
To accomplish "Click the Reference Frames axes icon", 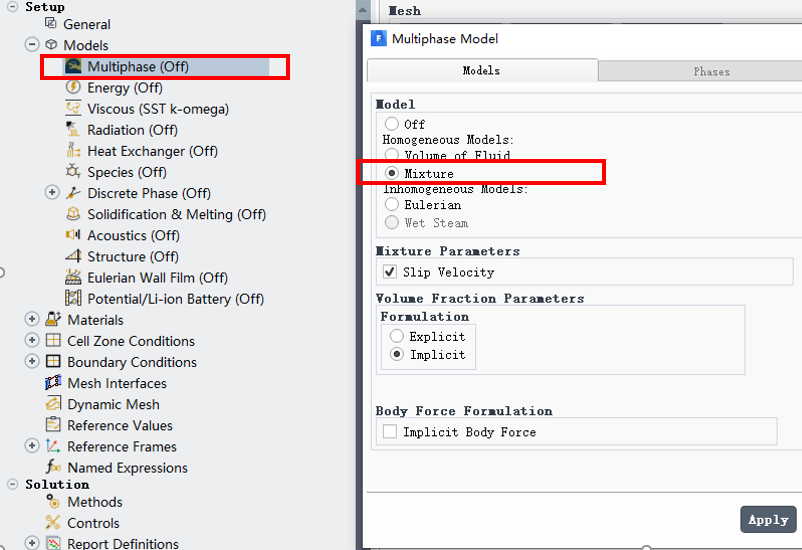I will pos(53,446).
